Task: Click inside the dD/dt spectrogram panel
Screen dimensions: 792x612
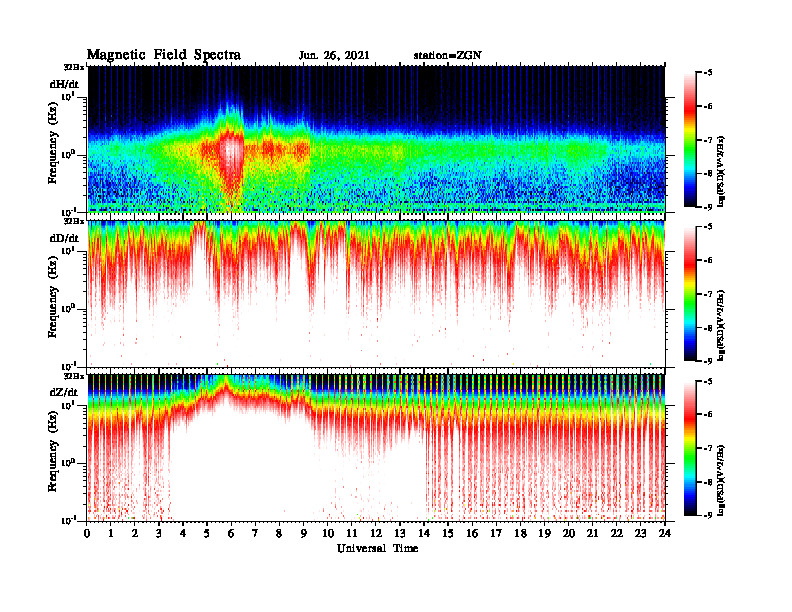Action: coord(376,294)
